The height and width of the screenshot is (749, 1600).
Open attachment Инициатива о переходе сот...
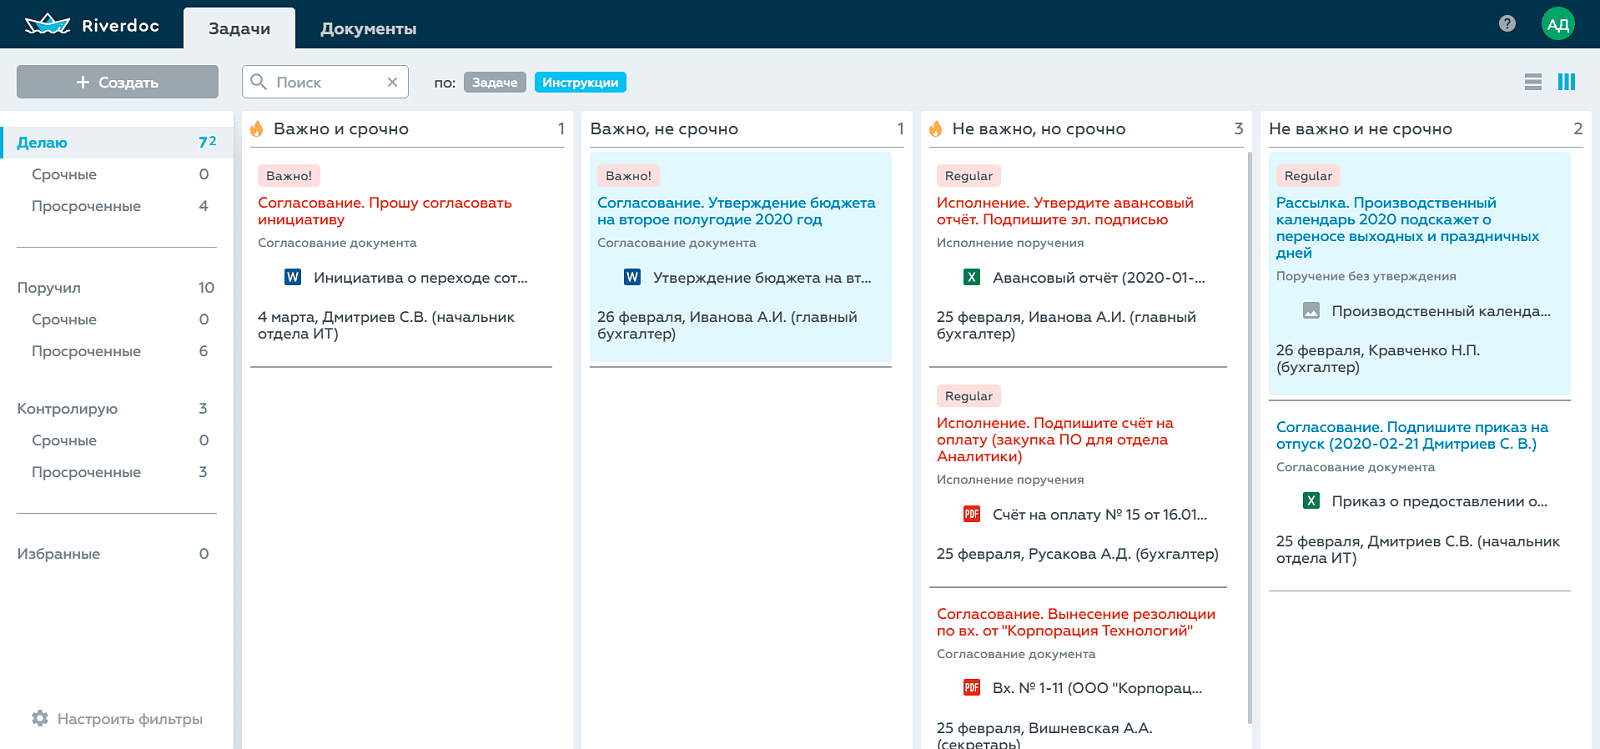(x=420, y=277)
